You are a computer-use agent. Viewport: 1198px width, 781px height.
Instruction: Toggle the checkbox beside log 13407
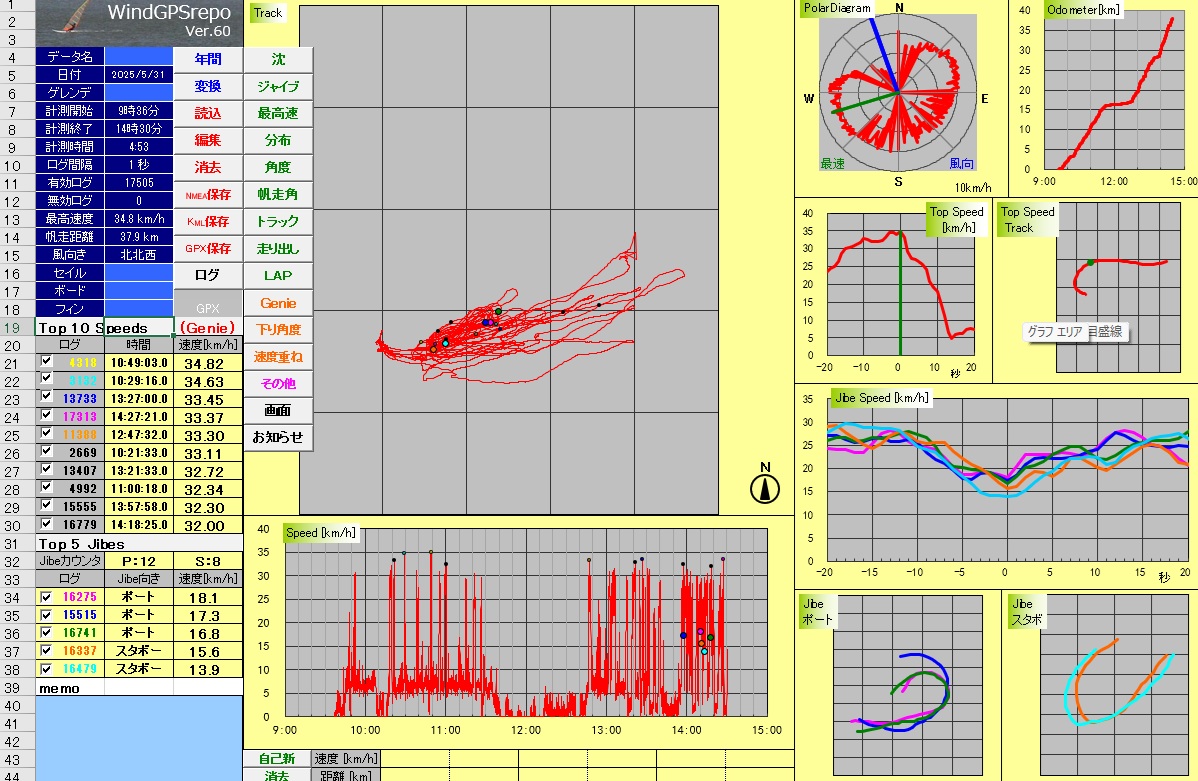pyautogui.click(x=47, y=469)
